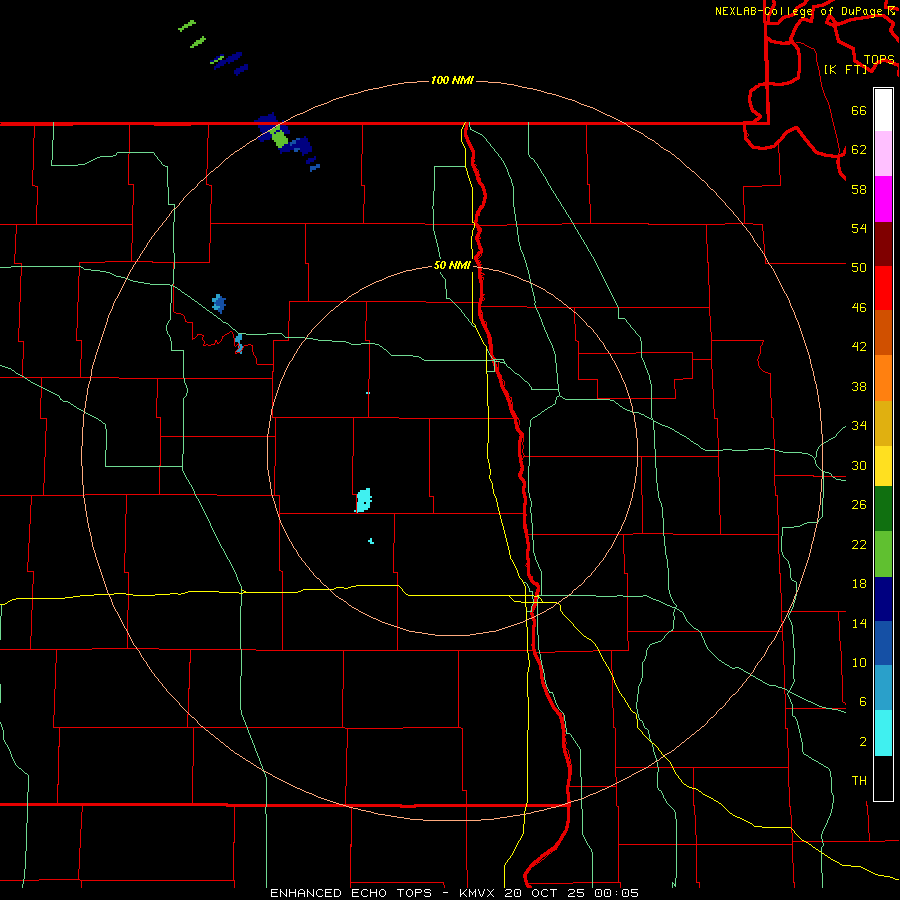
Task: Click the light pink legend swatch
Action: [883, 153]
